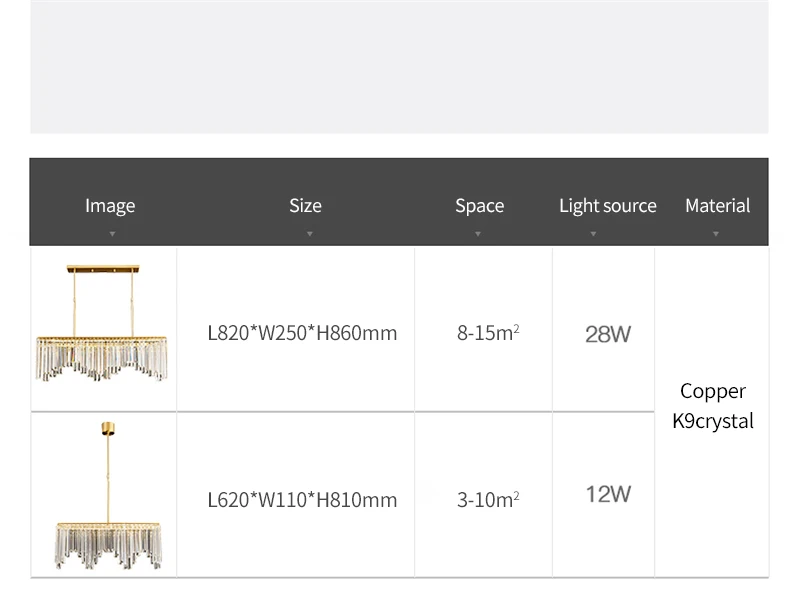This screenshot has height=607, width=800.
Task: Expand the arrow under the Space header
Action: pos(478,234)
